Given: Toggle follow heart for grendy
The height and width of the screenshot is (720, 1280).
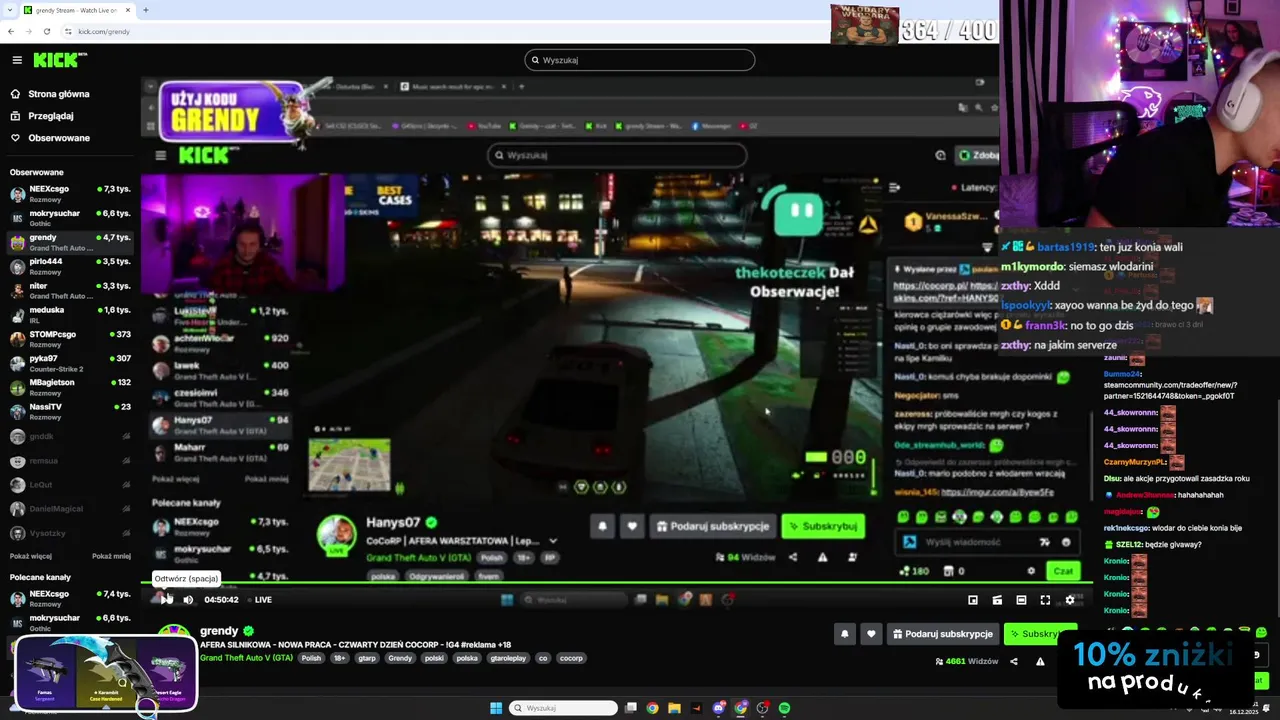Looking at the screenshot, I should click(x=871, y=634).
